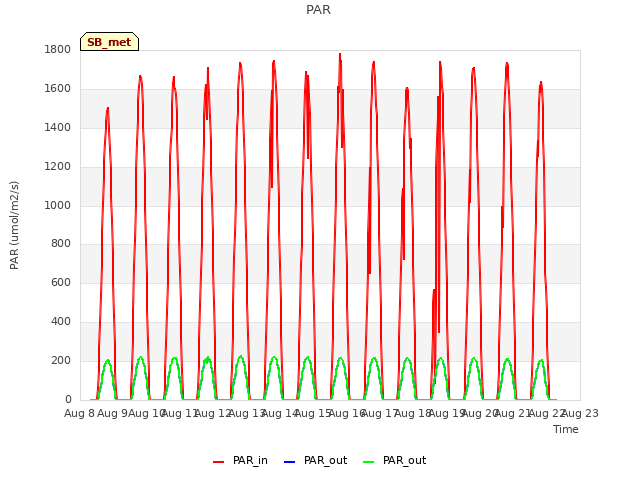640x480 pixels.
Task: Click the first red peak near 1500
Action: [x=108, y=108]
